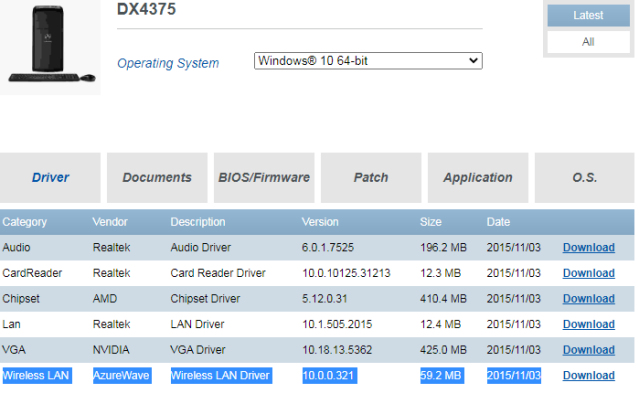Download the AzureWave Wireless LAN Driver

pos(588,375)
